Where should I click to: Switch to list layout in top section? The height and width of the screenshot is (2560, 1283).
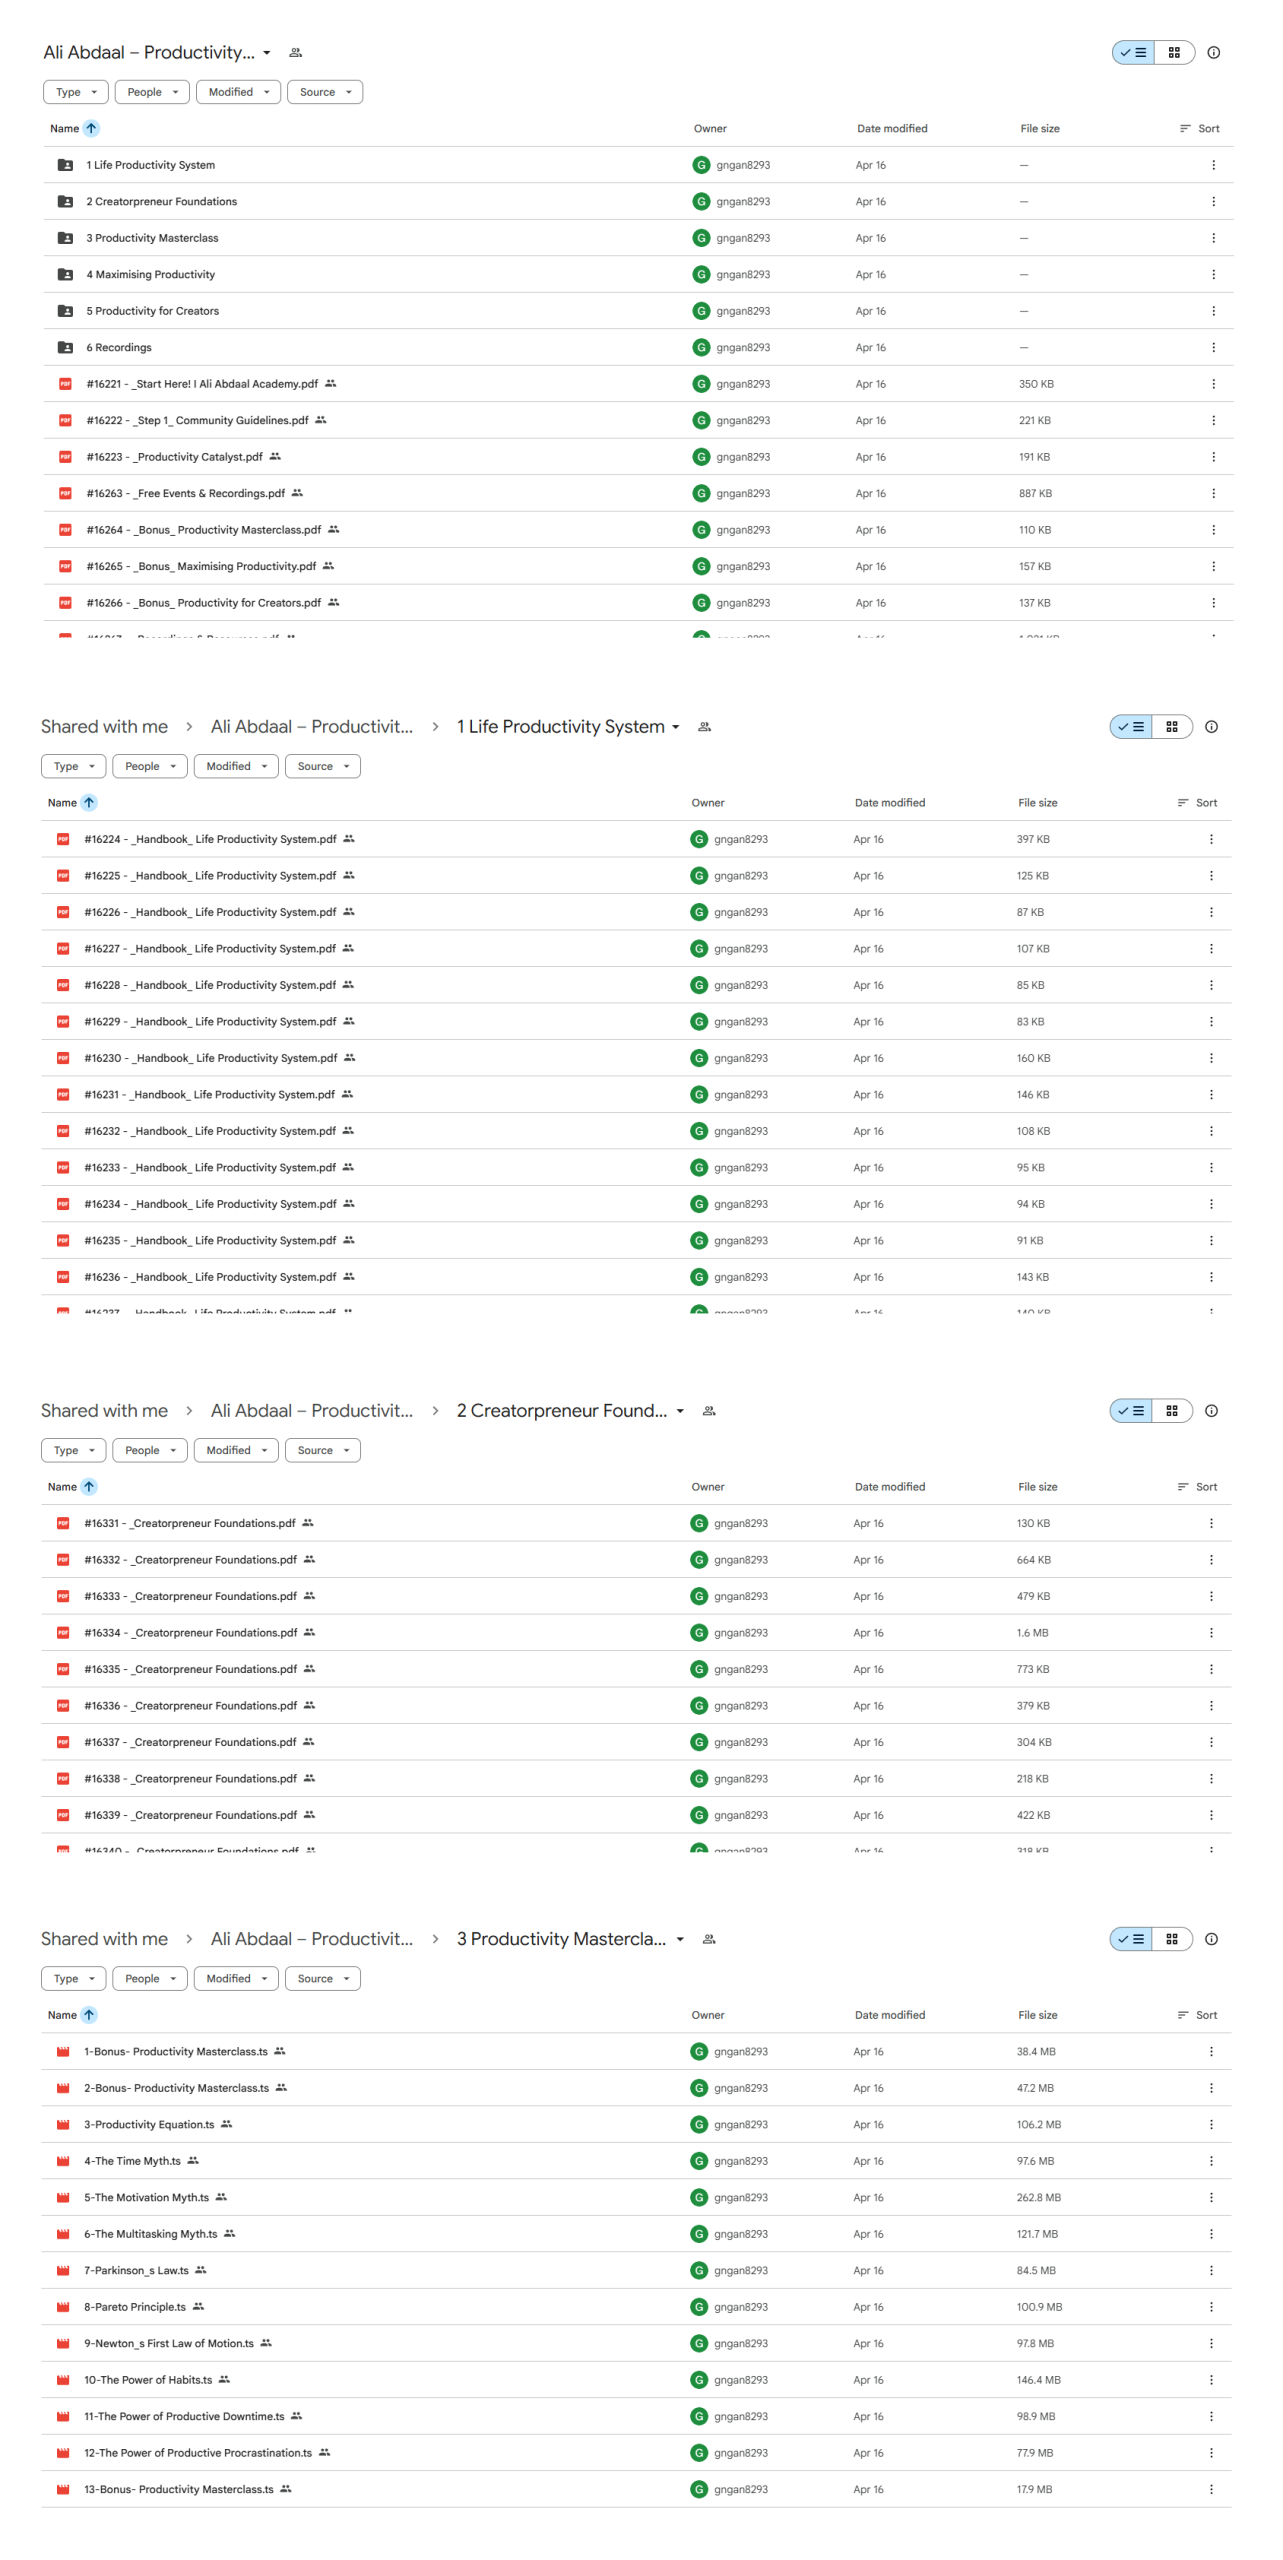click(x=1133, y=52)
